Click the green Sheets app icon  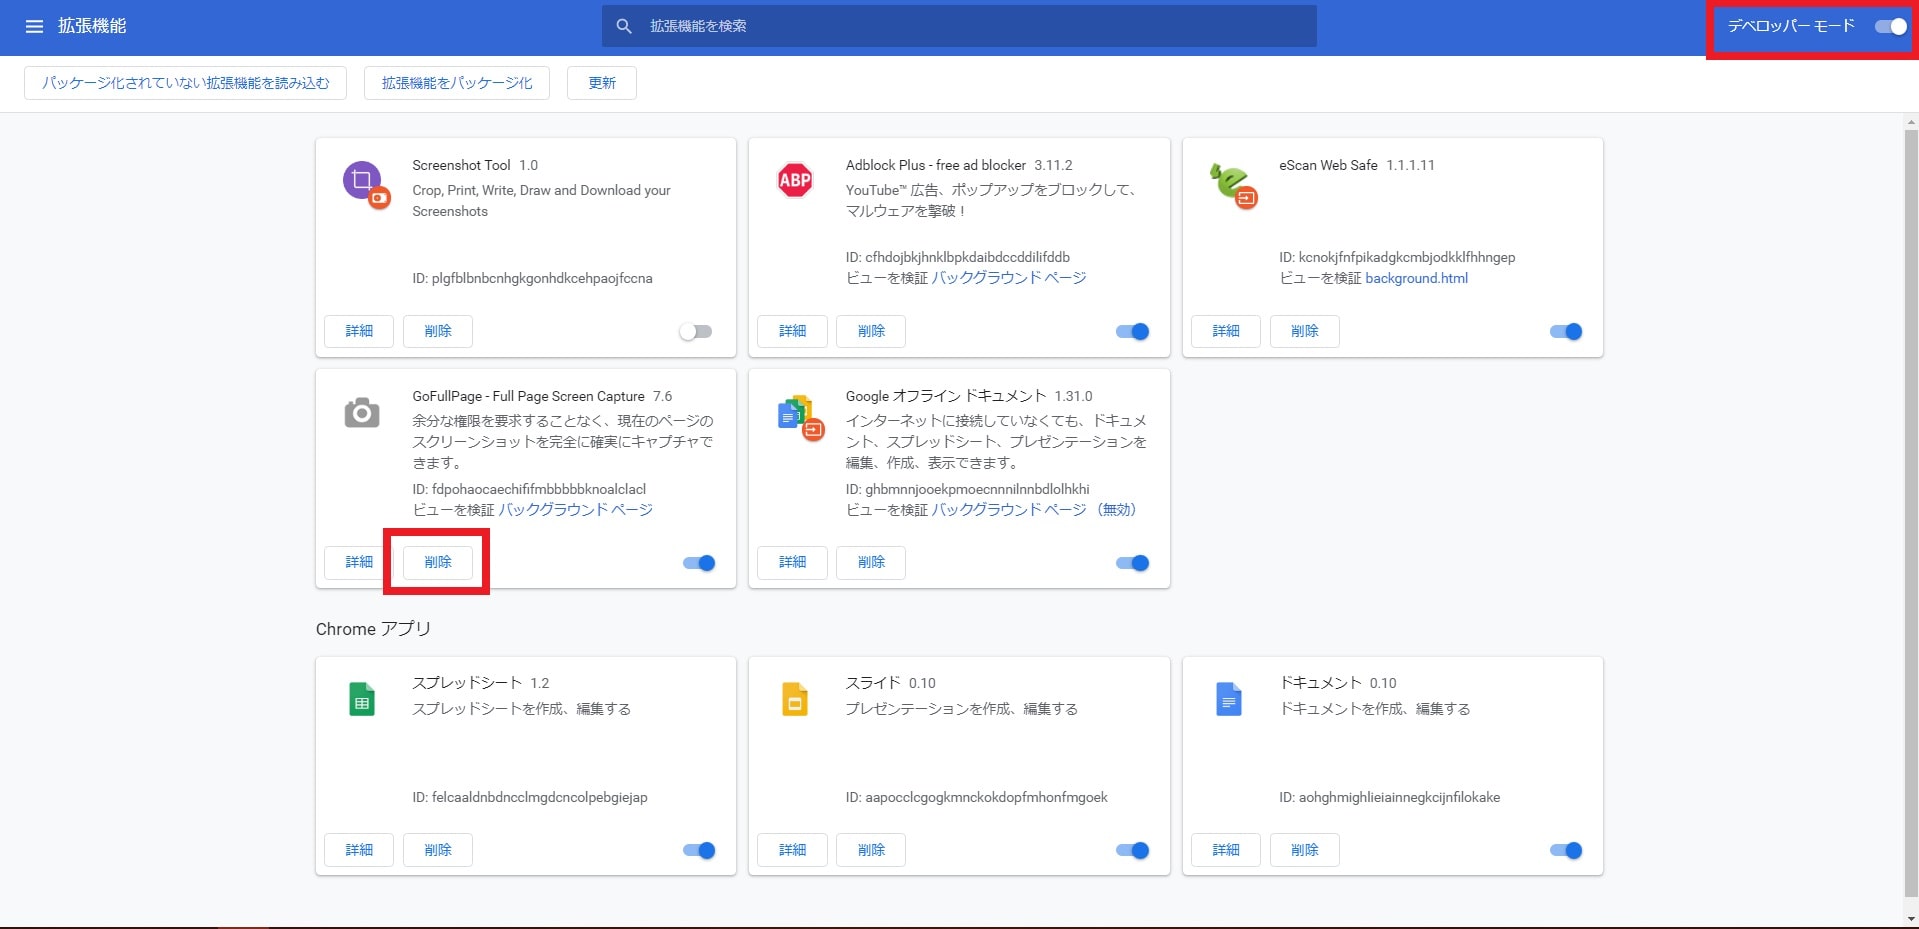click(x=362, y=699)
